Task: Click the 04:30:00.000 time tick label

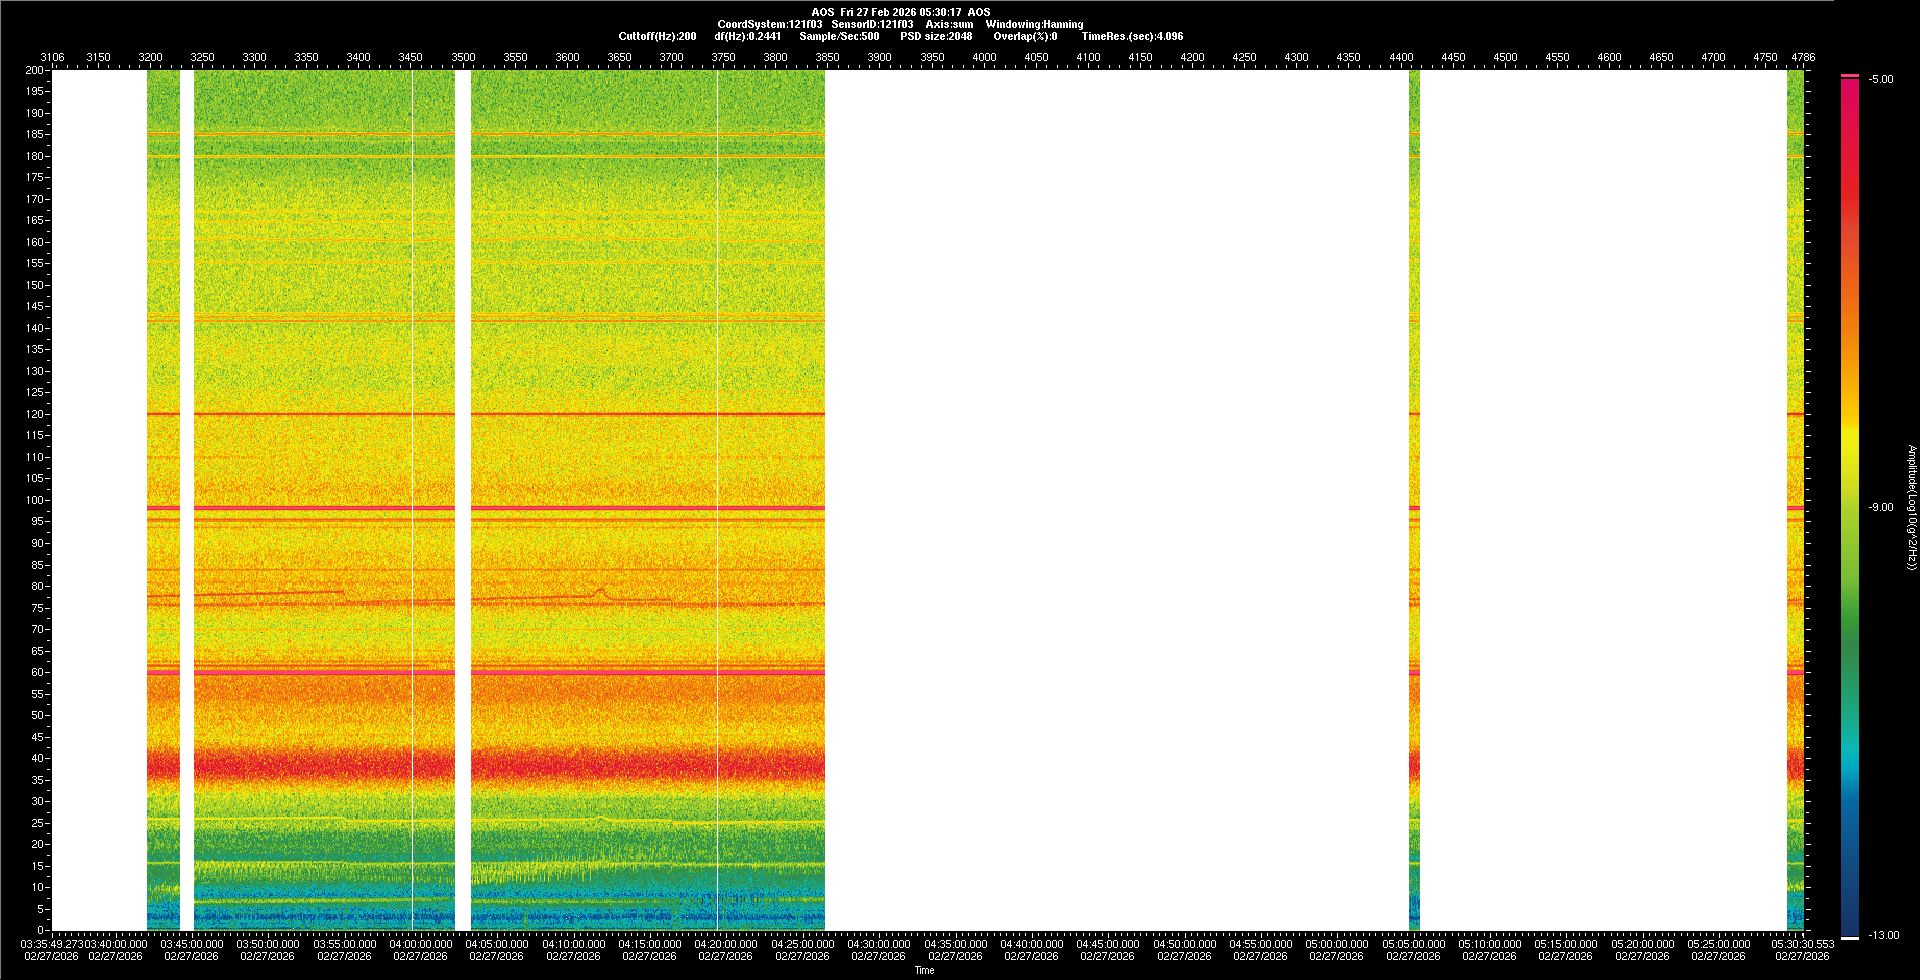Action: (x=879, y=944)
